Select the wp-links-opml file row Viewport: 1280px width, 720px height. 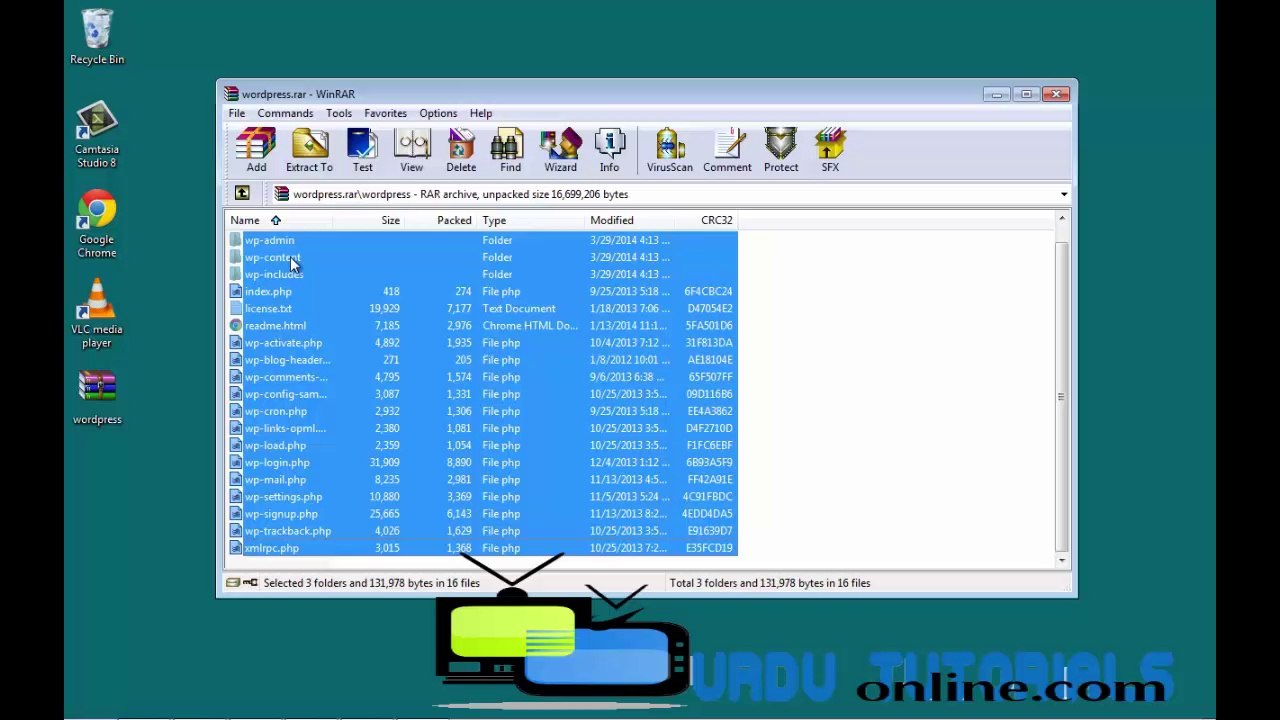tap(482, 428)
